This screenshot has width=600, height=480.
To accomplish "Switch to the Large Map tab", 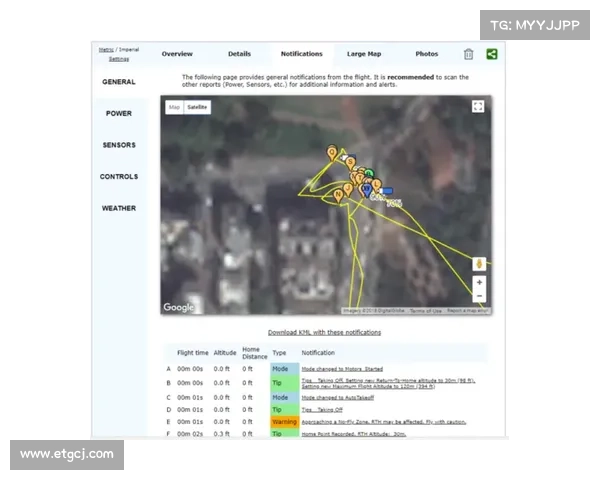I will [x=363, y=54].
